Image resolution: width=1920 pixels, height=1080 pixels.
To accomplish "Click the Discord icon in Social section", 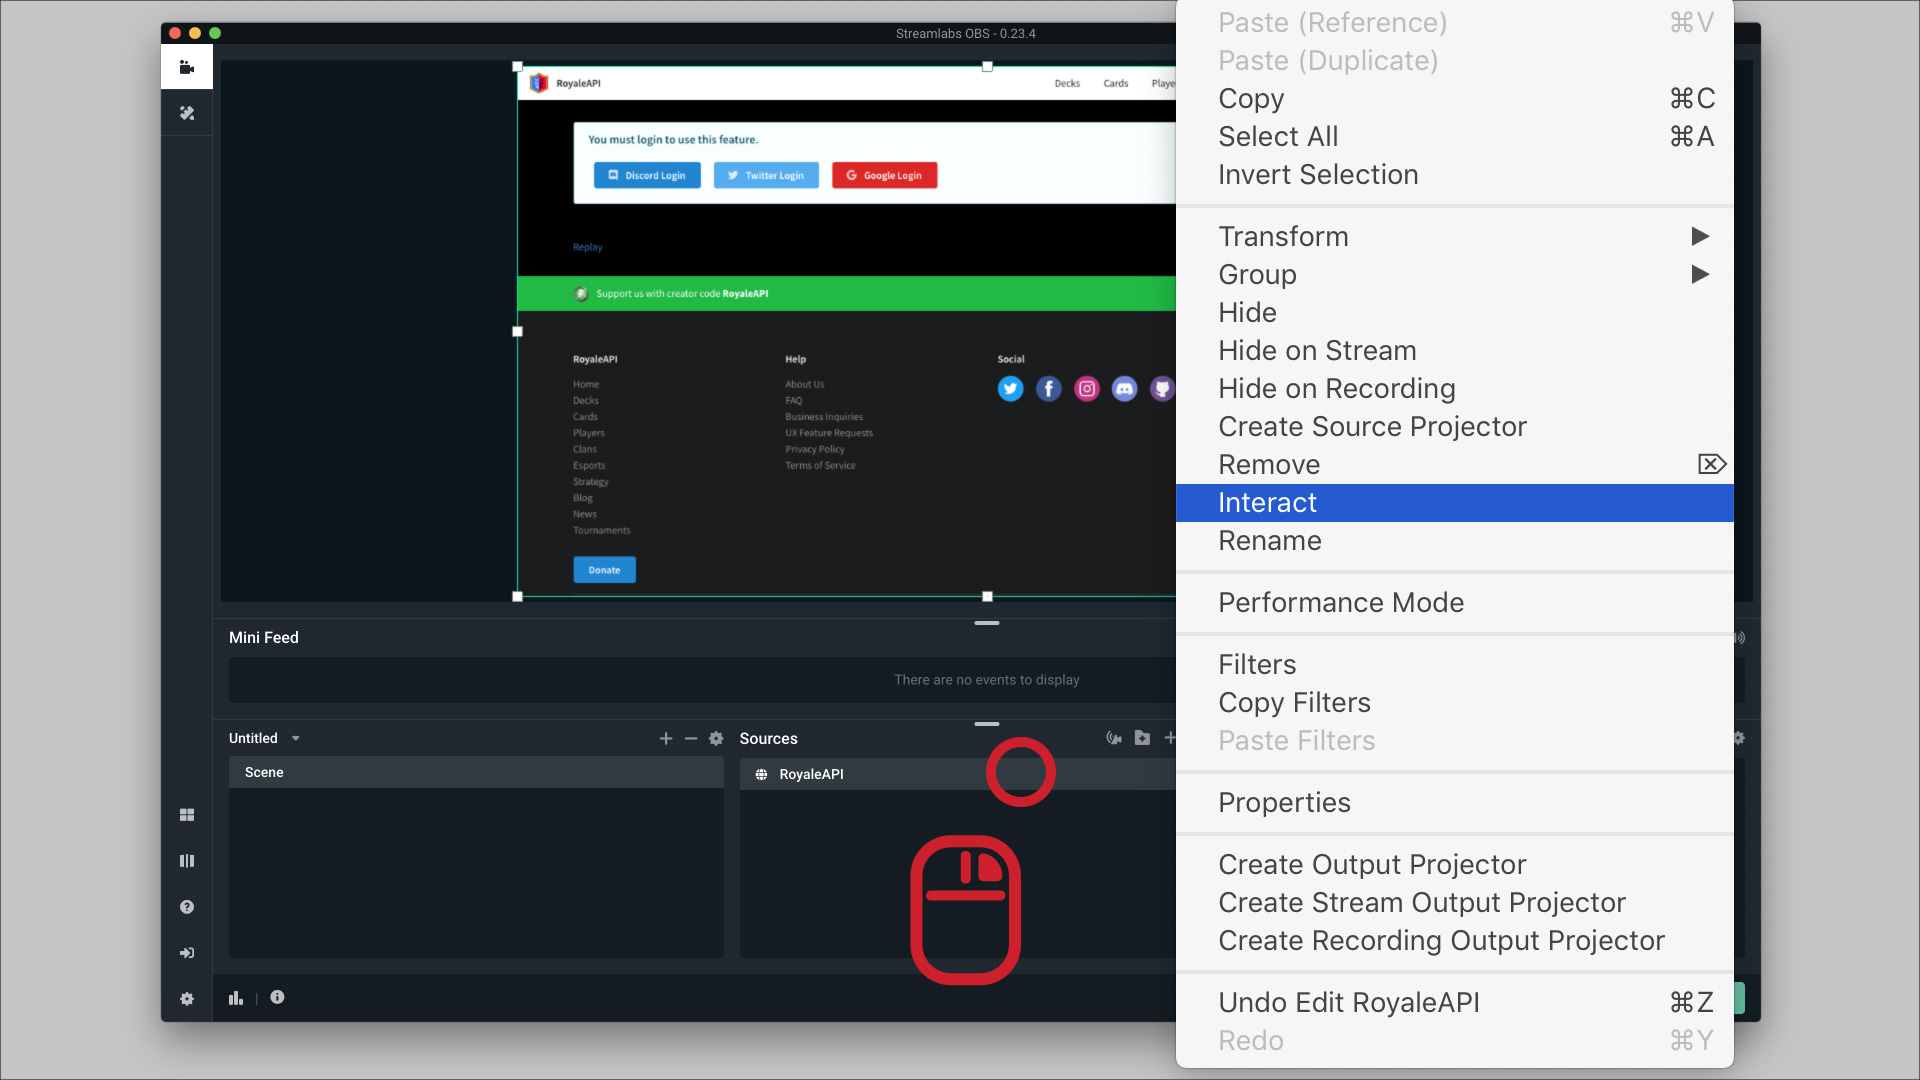I will [1124, 389].
